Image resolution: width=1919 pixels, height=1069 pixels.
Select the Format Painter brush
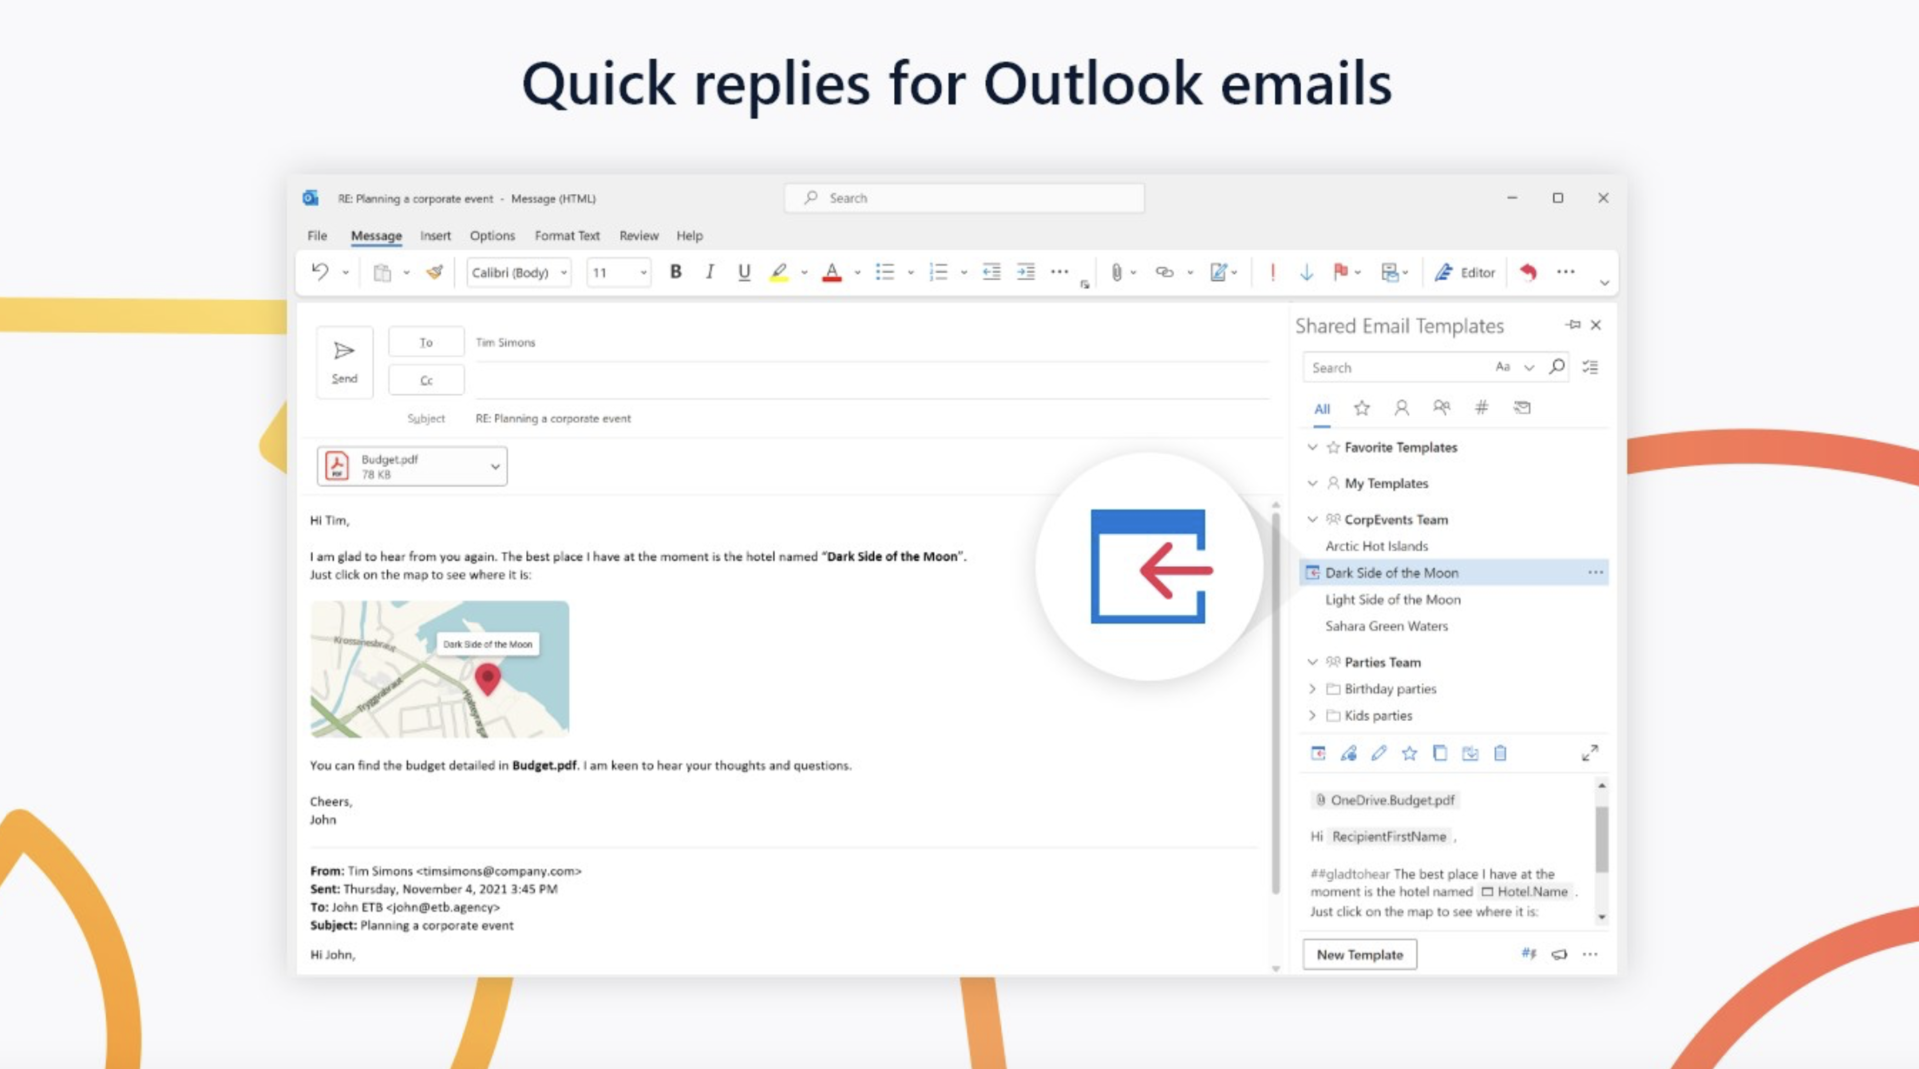[x=434, y=272]
